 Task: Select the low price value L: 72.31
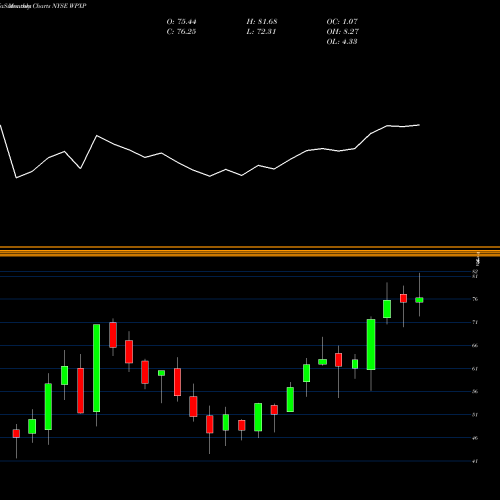[x=261, y=32]
